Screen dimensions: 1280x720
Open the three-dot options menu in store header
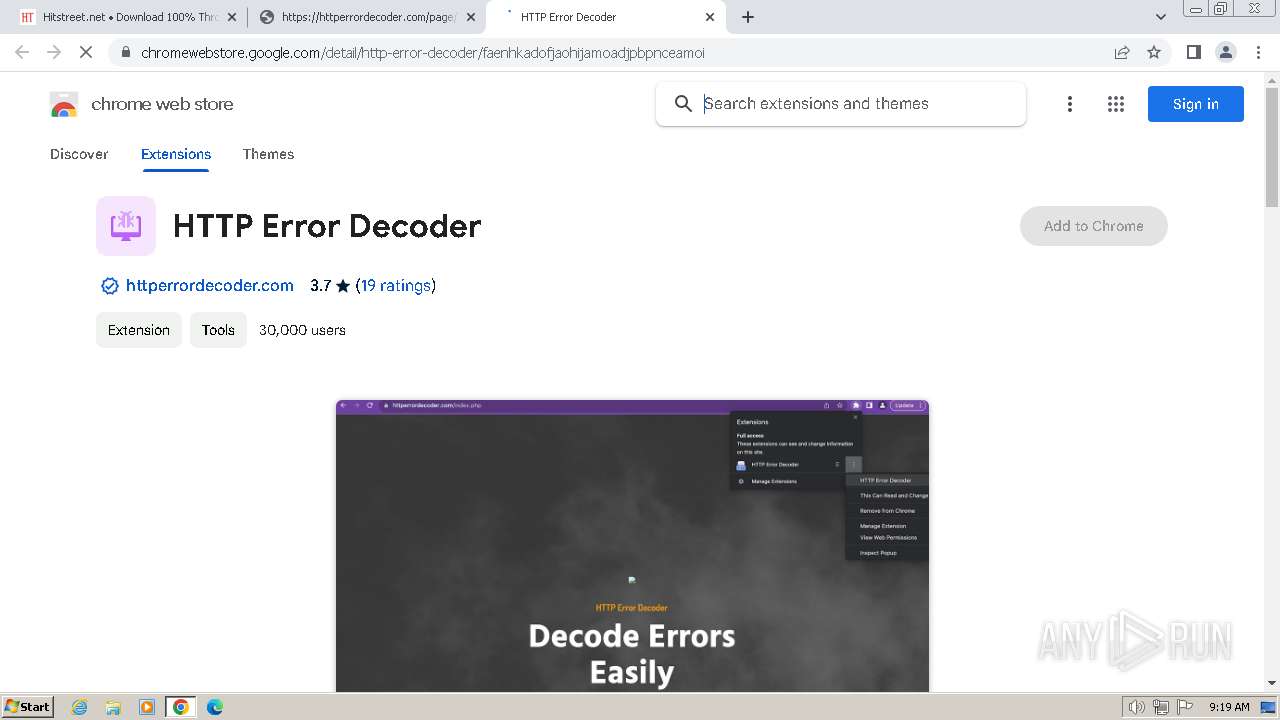(x=1070, y=104)
